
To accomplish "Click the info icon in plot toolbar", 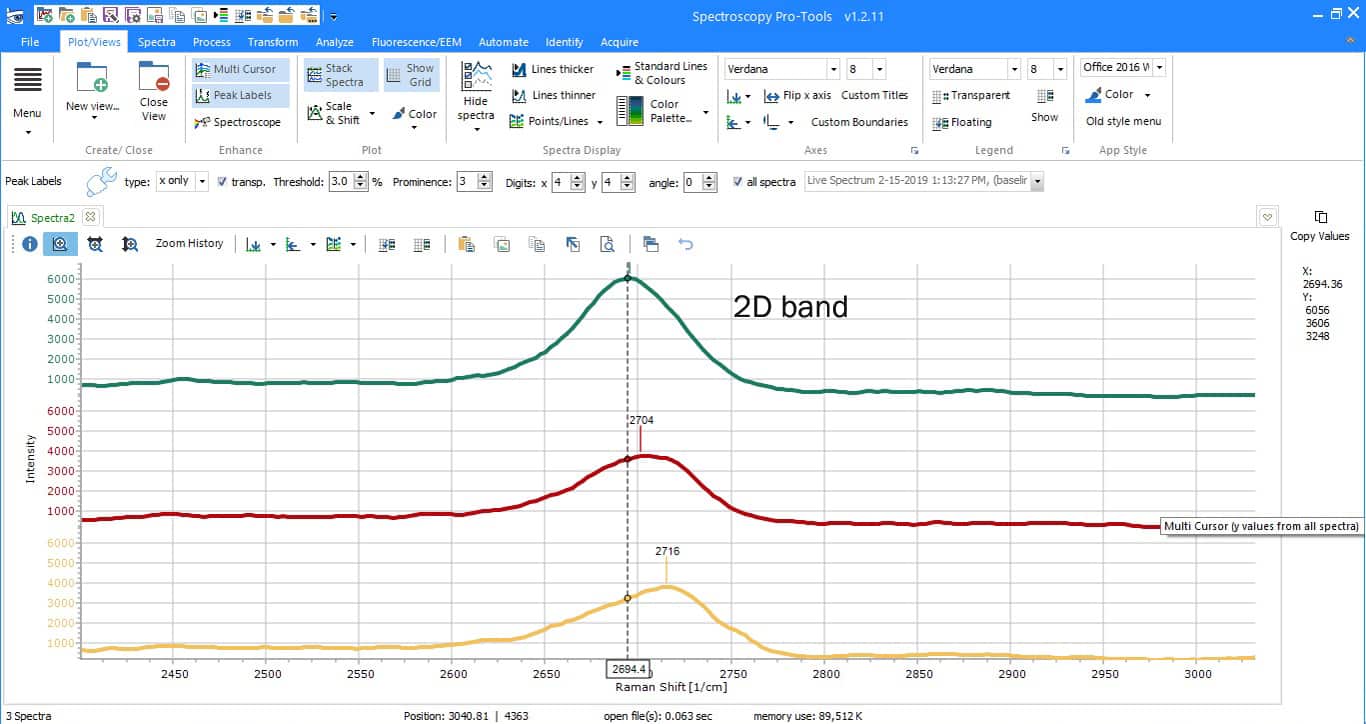I will pos(30,244).
